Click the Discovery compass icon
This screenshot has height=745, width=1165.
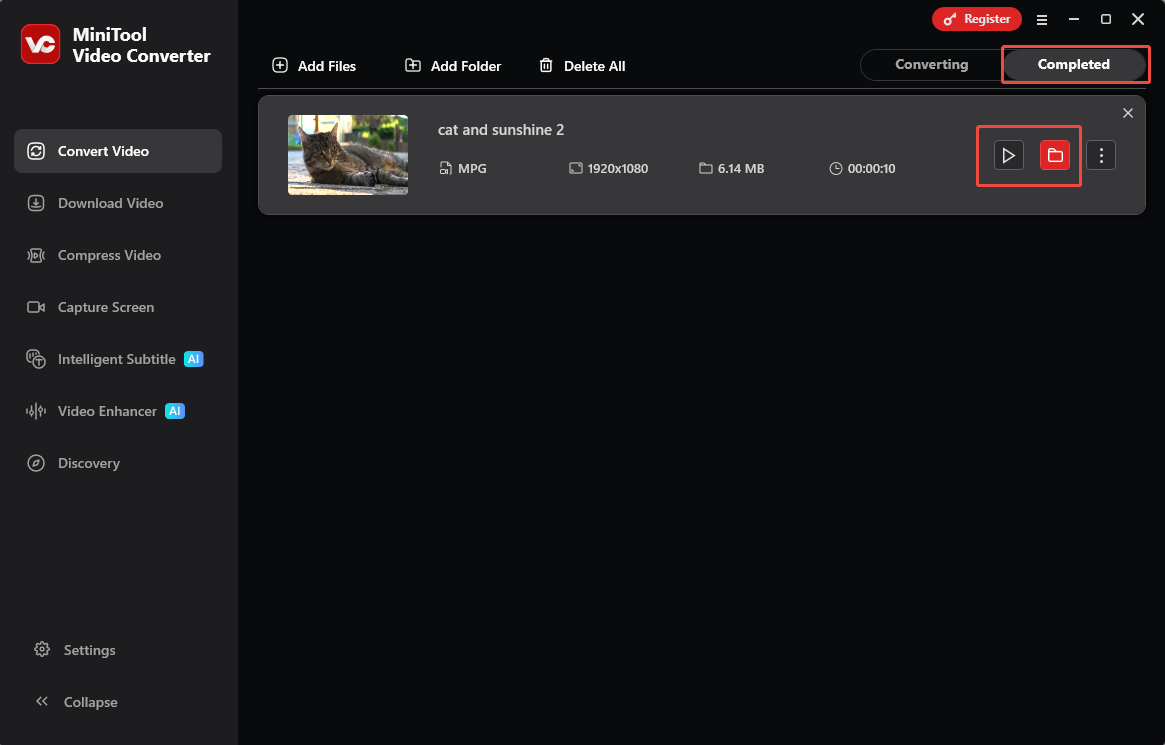click(36, 463)
